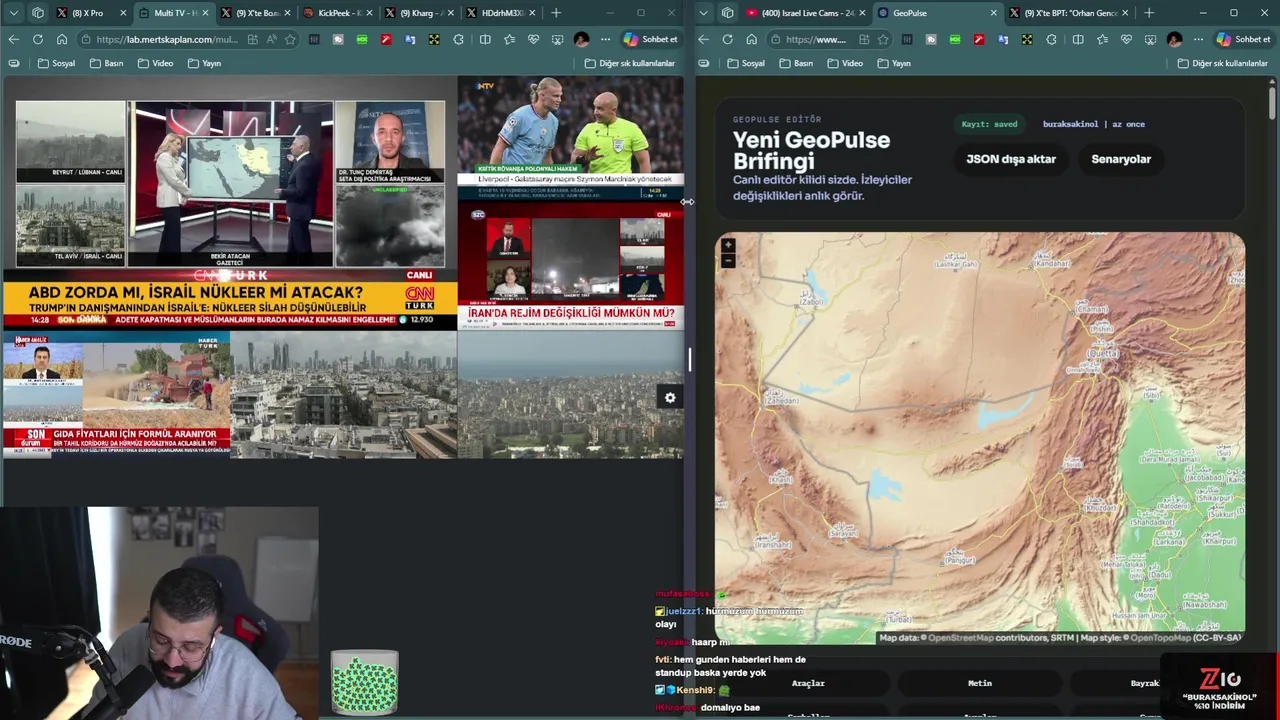Open a new tab in GeoPulse window
The height and width of the screenshot is (720, 1280).
pos(1148,13)
